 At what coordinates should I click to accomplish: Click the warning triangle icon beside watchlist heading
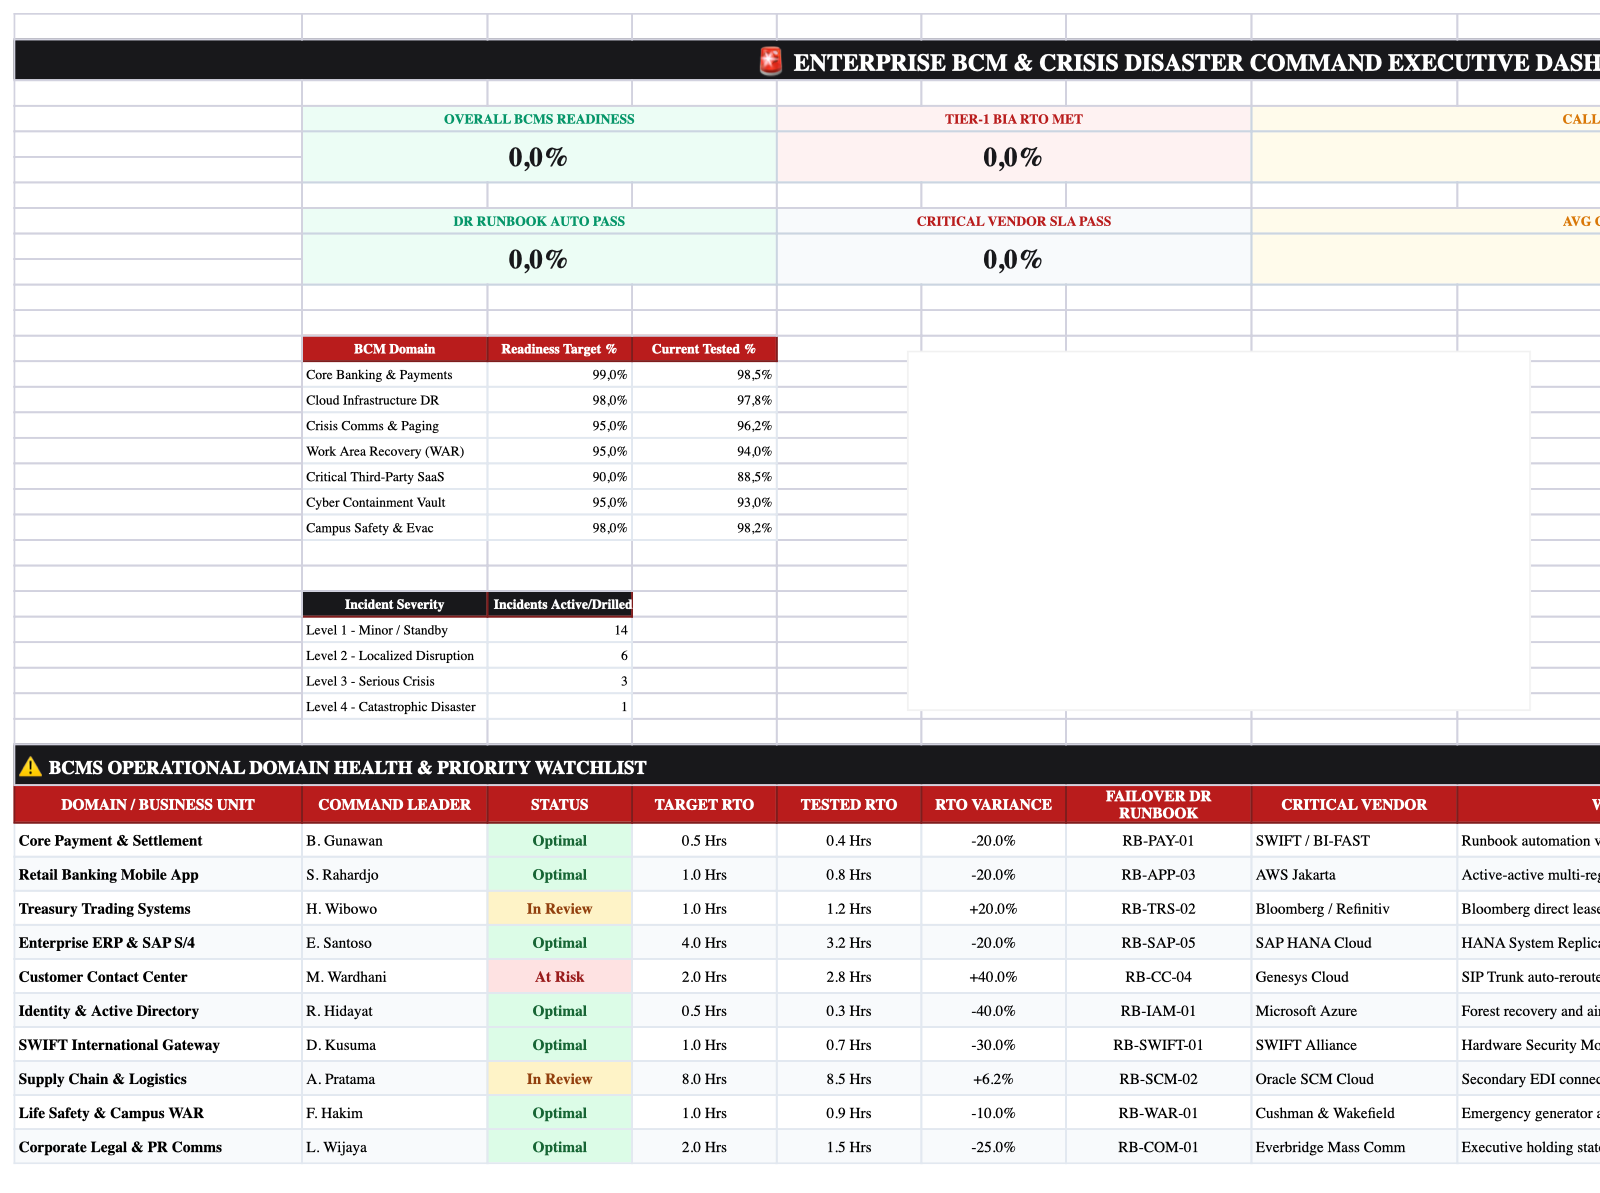click(x=31, y=767)
